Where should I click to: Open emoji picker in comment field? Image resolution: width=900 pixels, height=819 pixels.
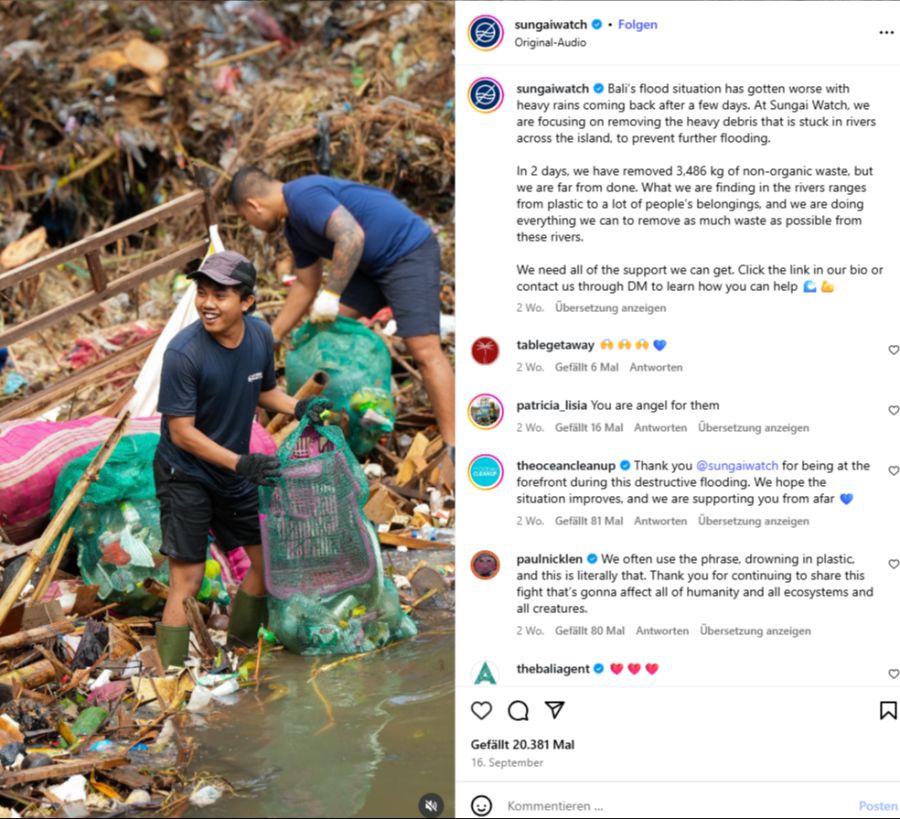(481, 805)
